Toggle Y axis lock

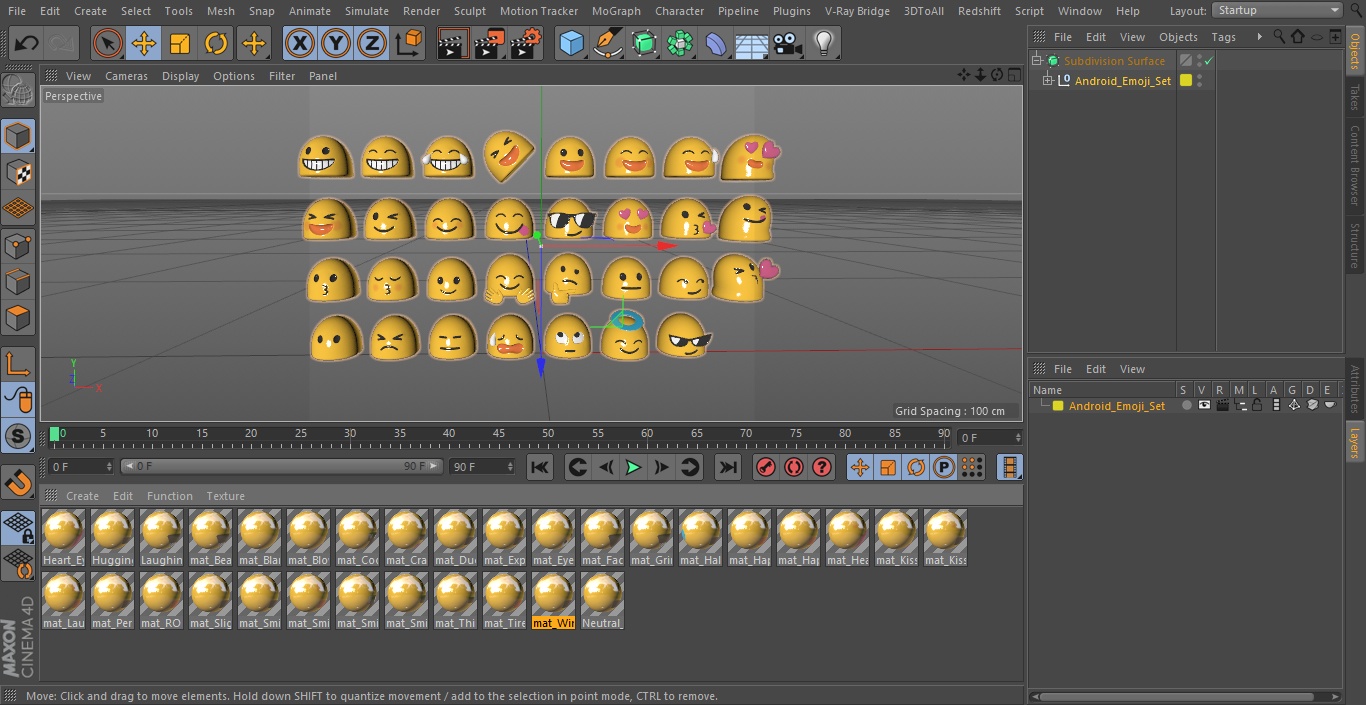click(x=336, y=44)
